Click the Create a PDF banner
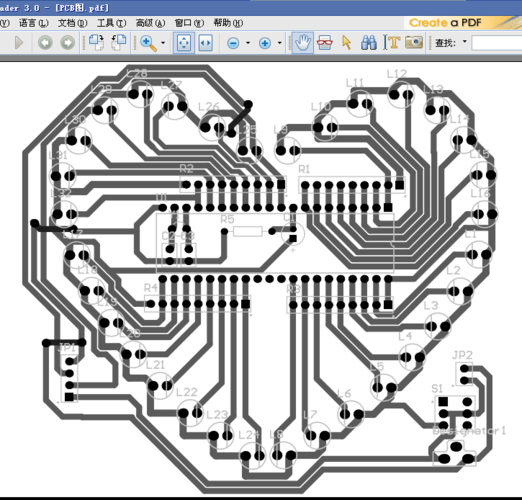 tap(463, 23)
